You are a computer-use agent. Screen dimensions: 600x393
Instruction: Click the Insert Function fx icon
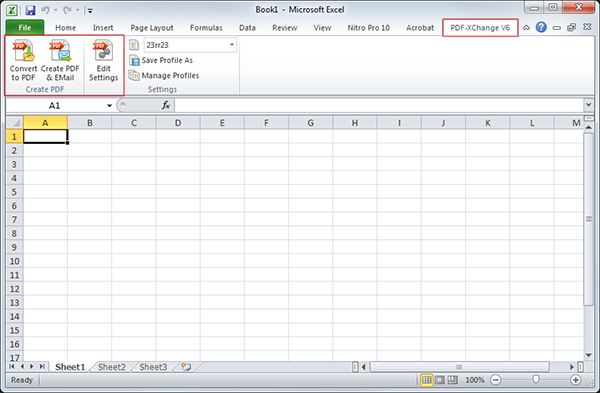[166, 105]
